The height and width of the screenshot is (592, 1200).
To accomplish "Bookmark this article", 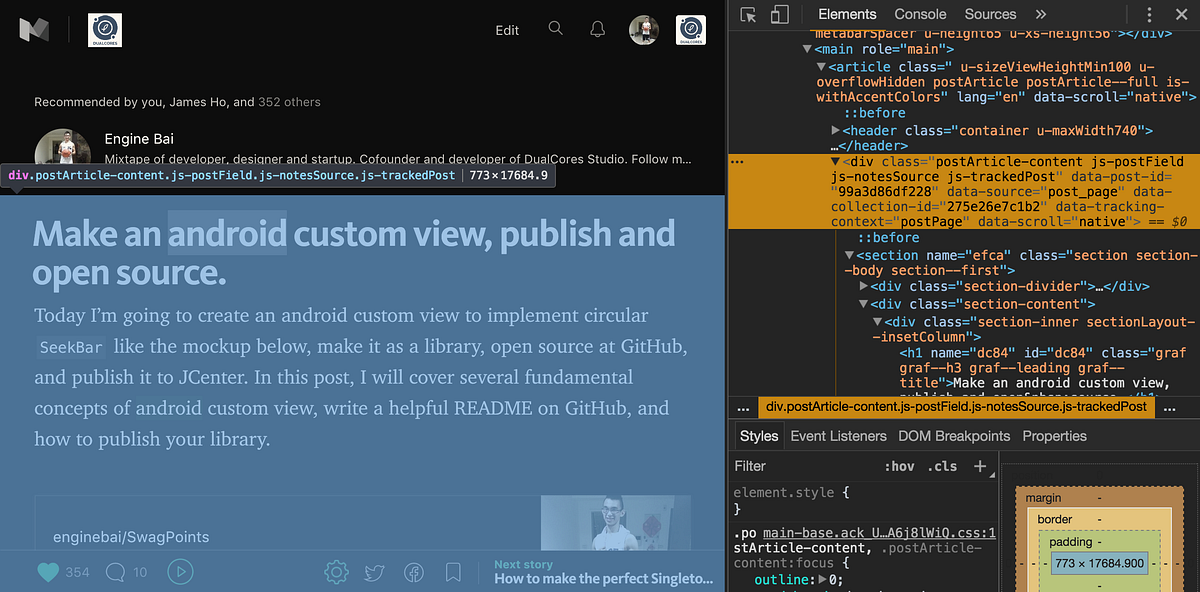I will pyautogui.click(x=453, y=572).
